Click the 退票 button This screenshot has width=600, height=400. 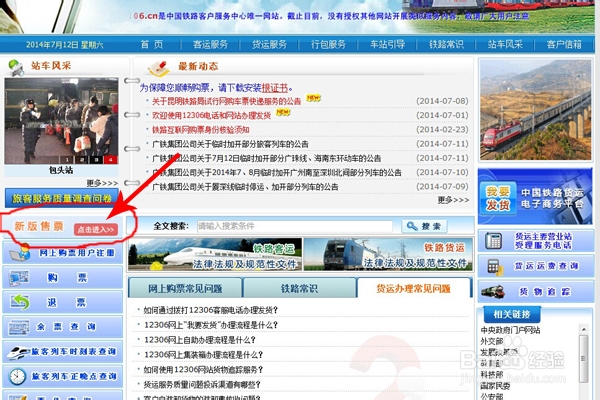62,302
